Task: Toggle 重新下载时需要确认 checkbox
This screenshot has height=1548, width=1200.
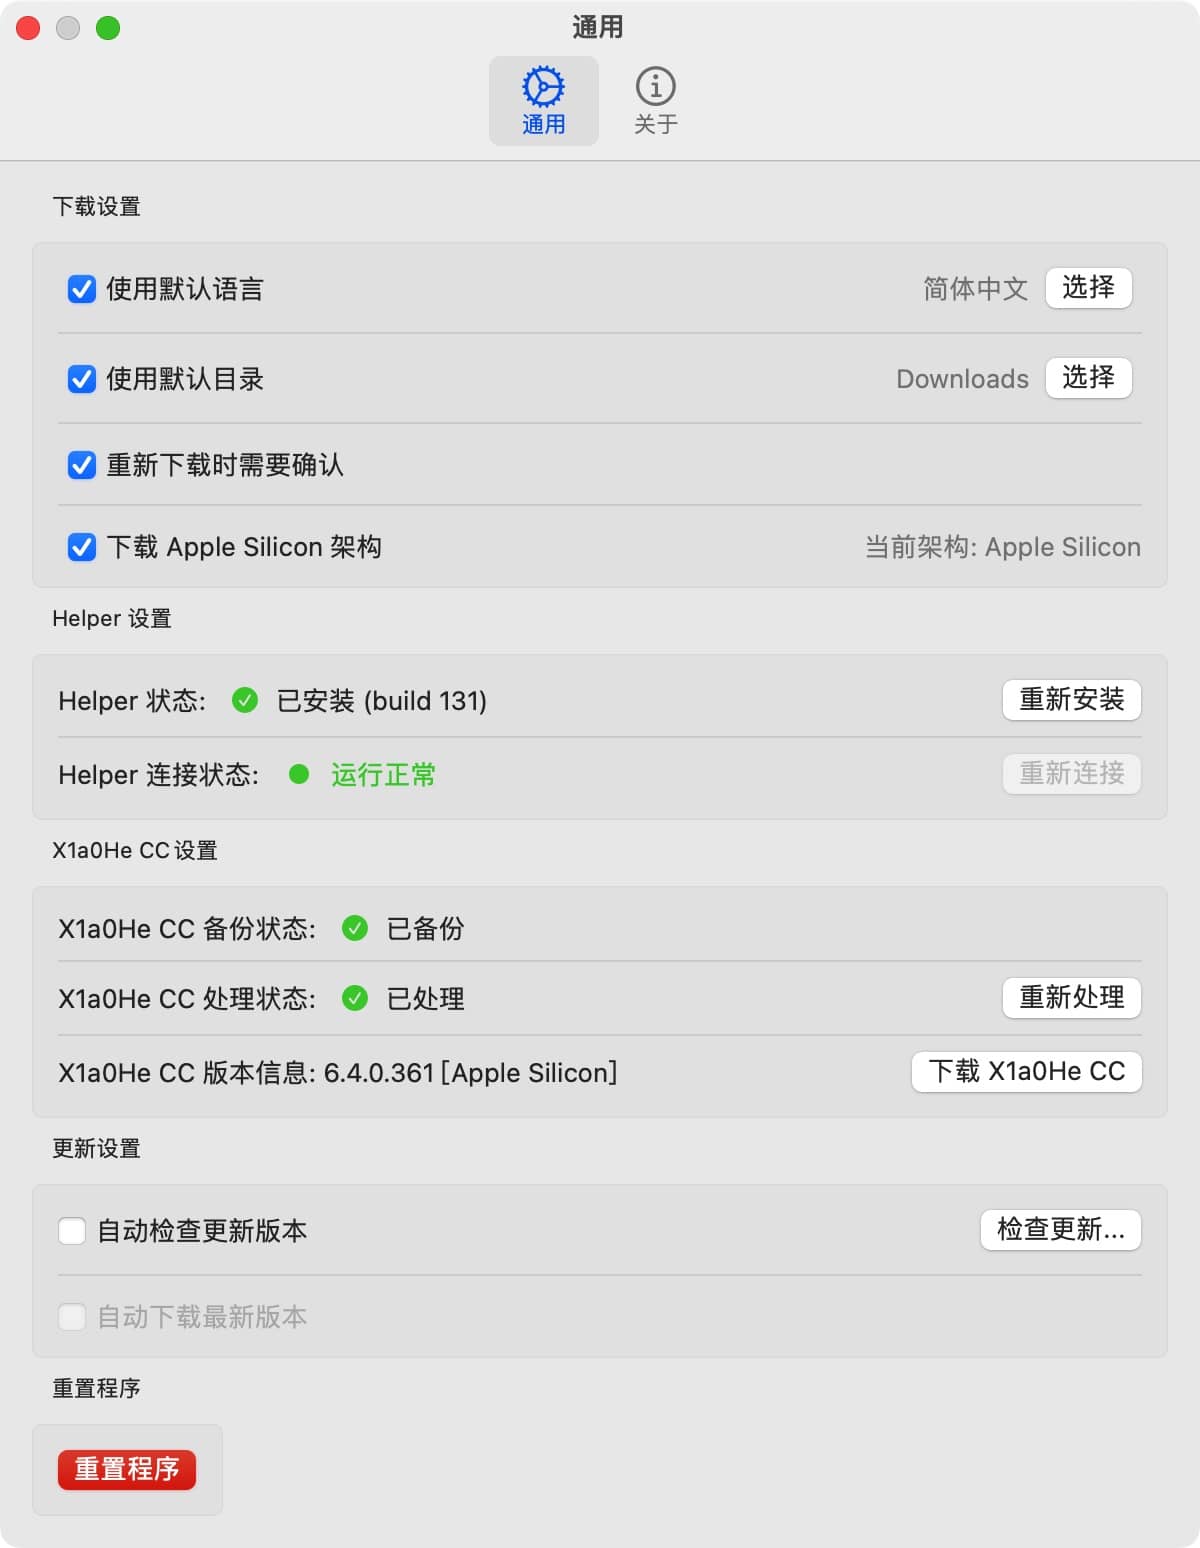Action: tap(81, 465)
